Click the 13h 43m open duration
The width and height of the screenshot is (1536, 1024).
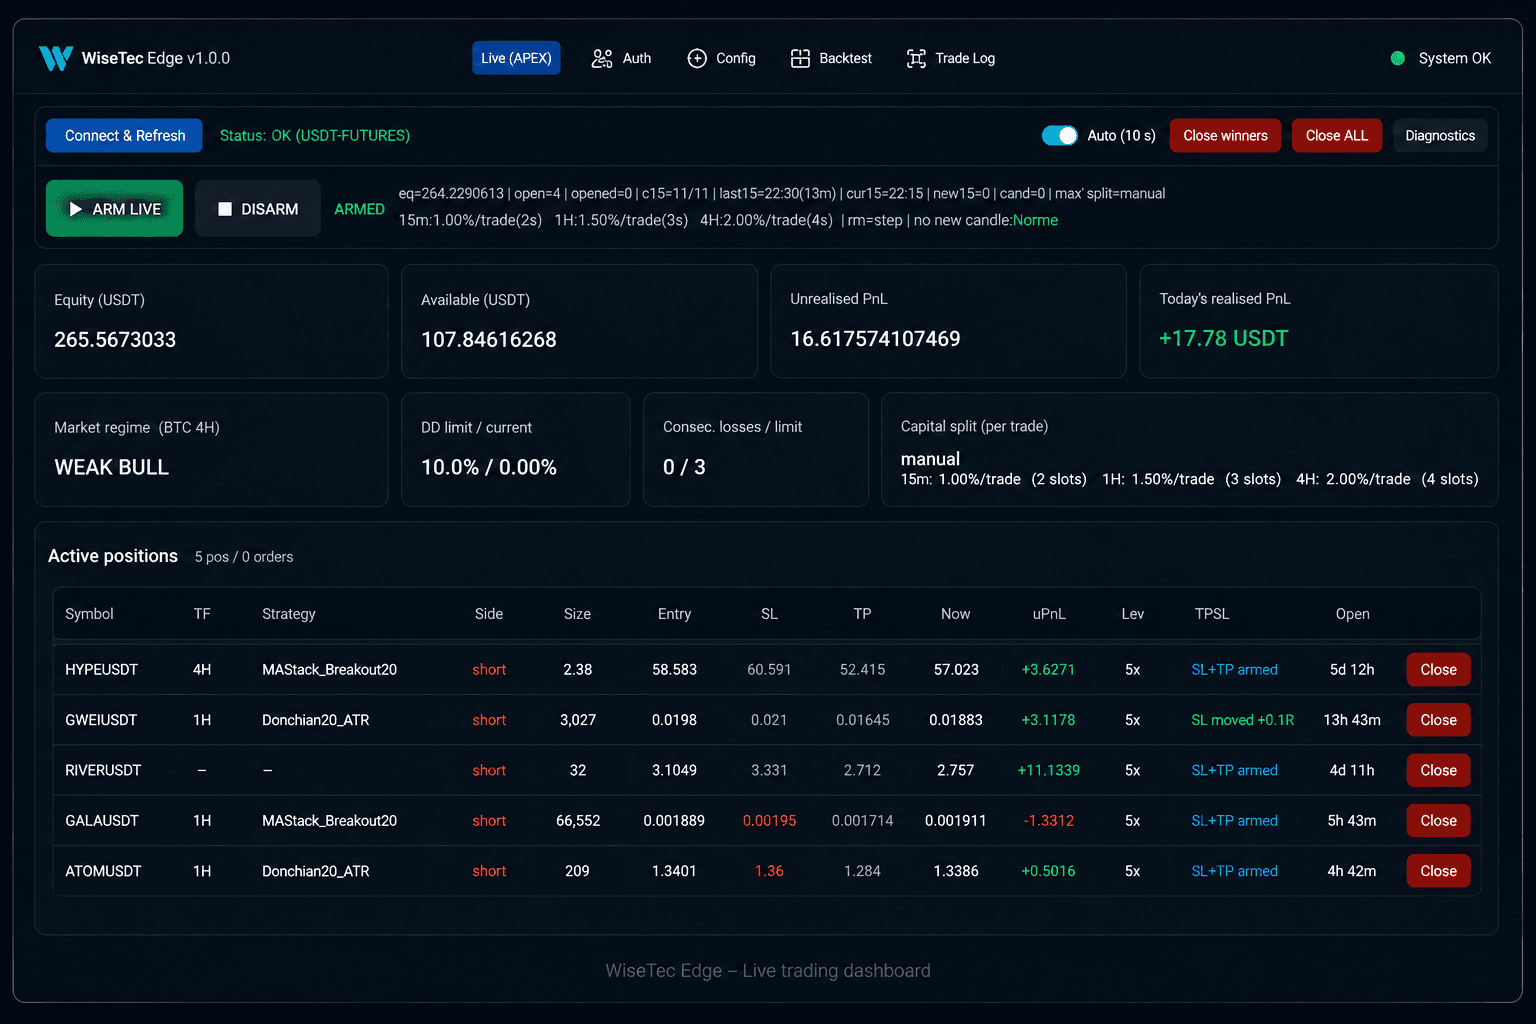click(1351, 720)
